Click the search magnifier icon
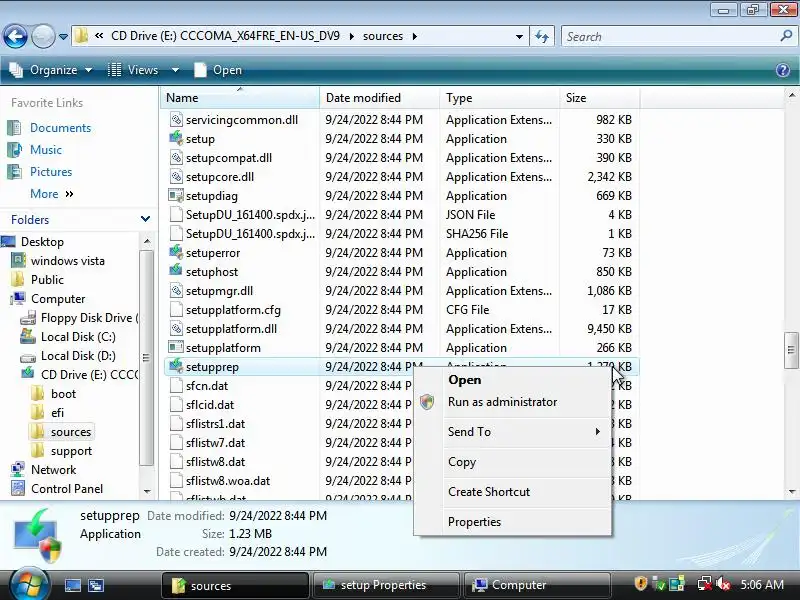Screen dimensions: 800x600 pyautogui.click(x=786, y=36)
